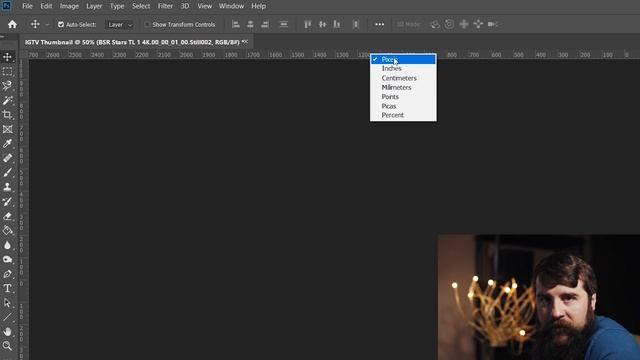Open the Image menu
This screenshot has height=360, width=640.
[x=69, y=6]
